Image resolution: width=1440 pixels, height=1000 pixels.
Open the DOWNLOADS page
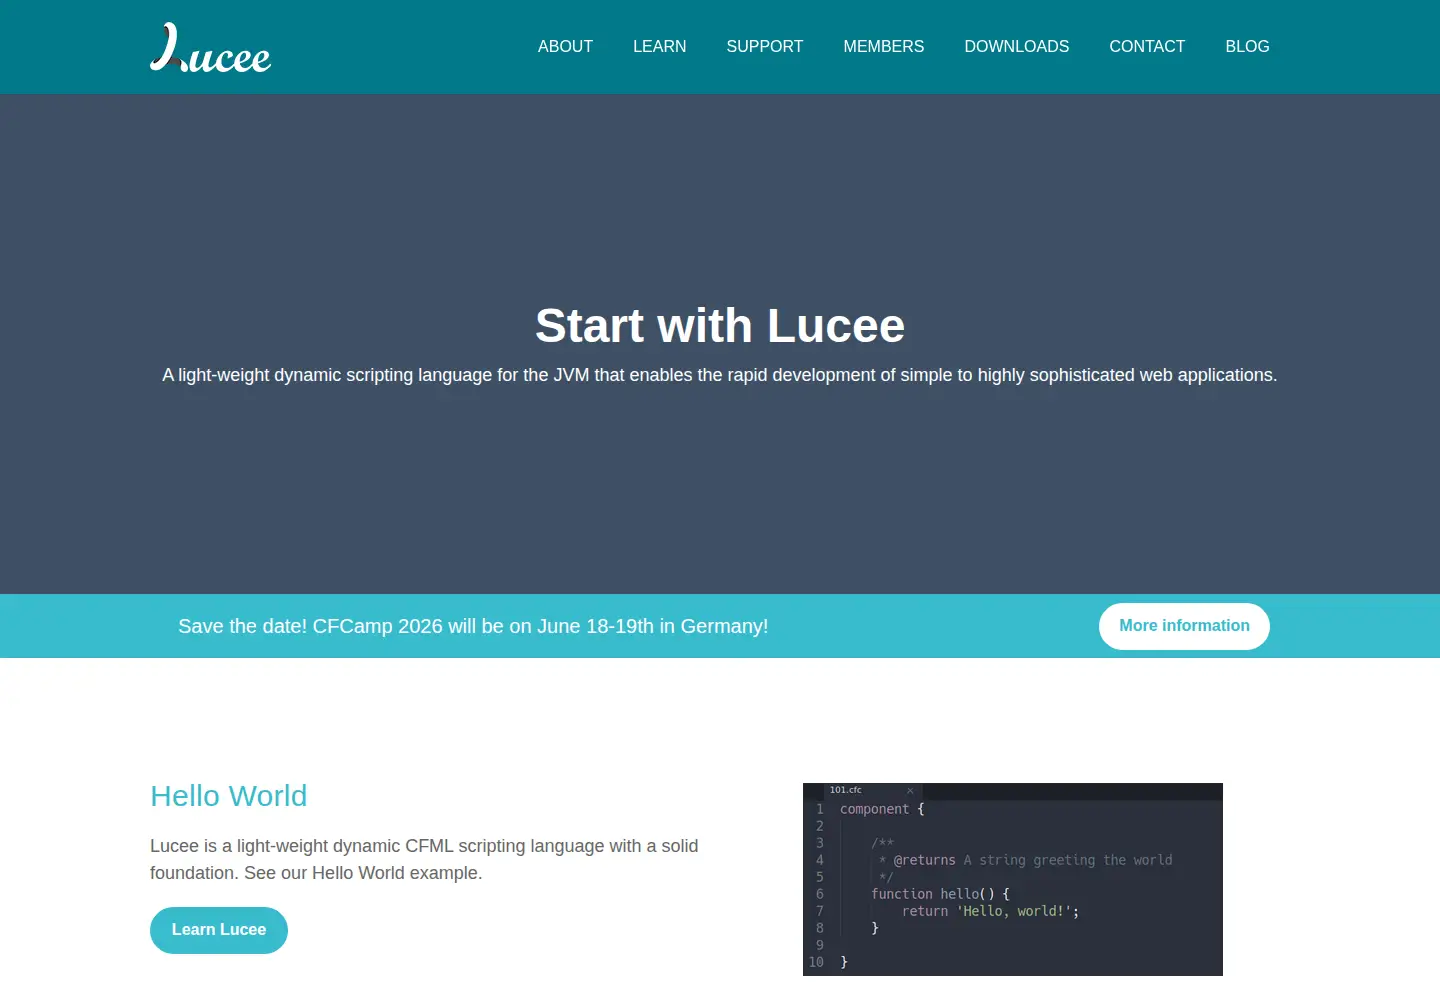point(1017,46)
